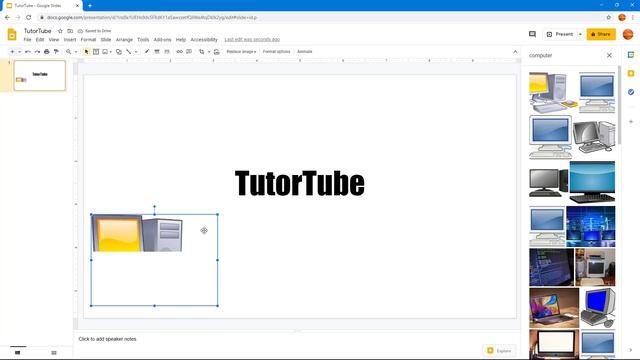
Task: Click Format options button
Action: pyautogui.click(x=276, y=52)
